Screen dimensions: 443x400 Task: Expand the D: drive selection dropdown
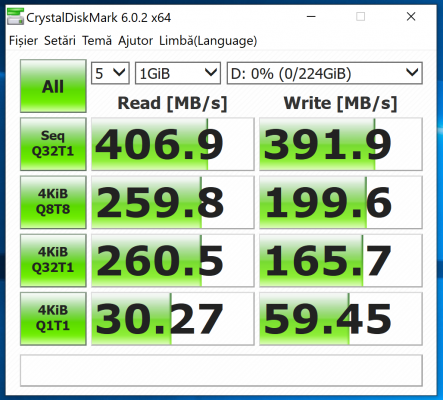click(x=325, y=73)
